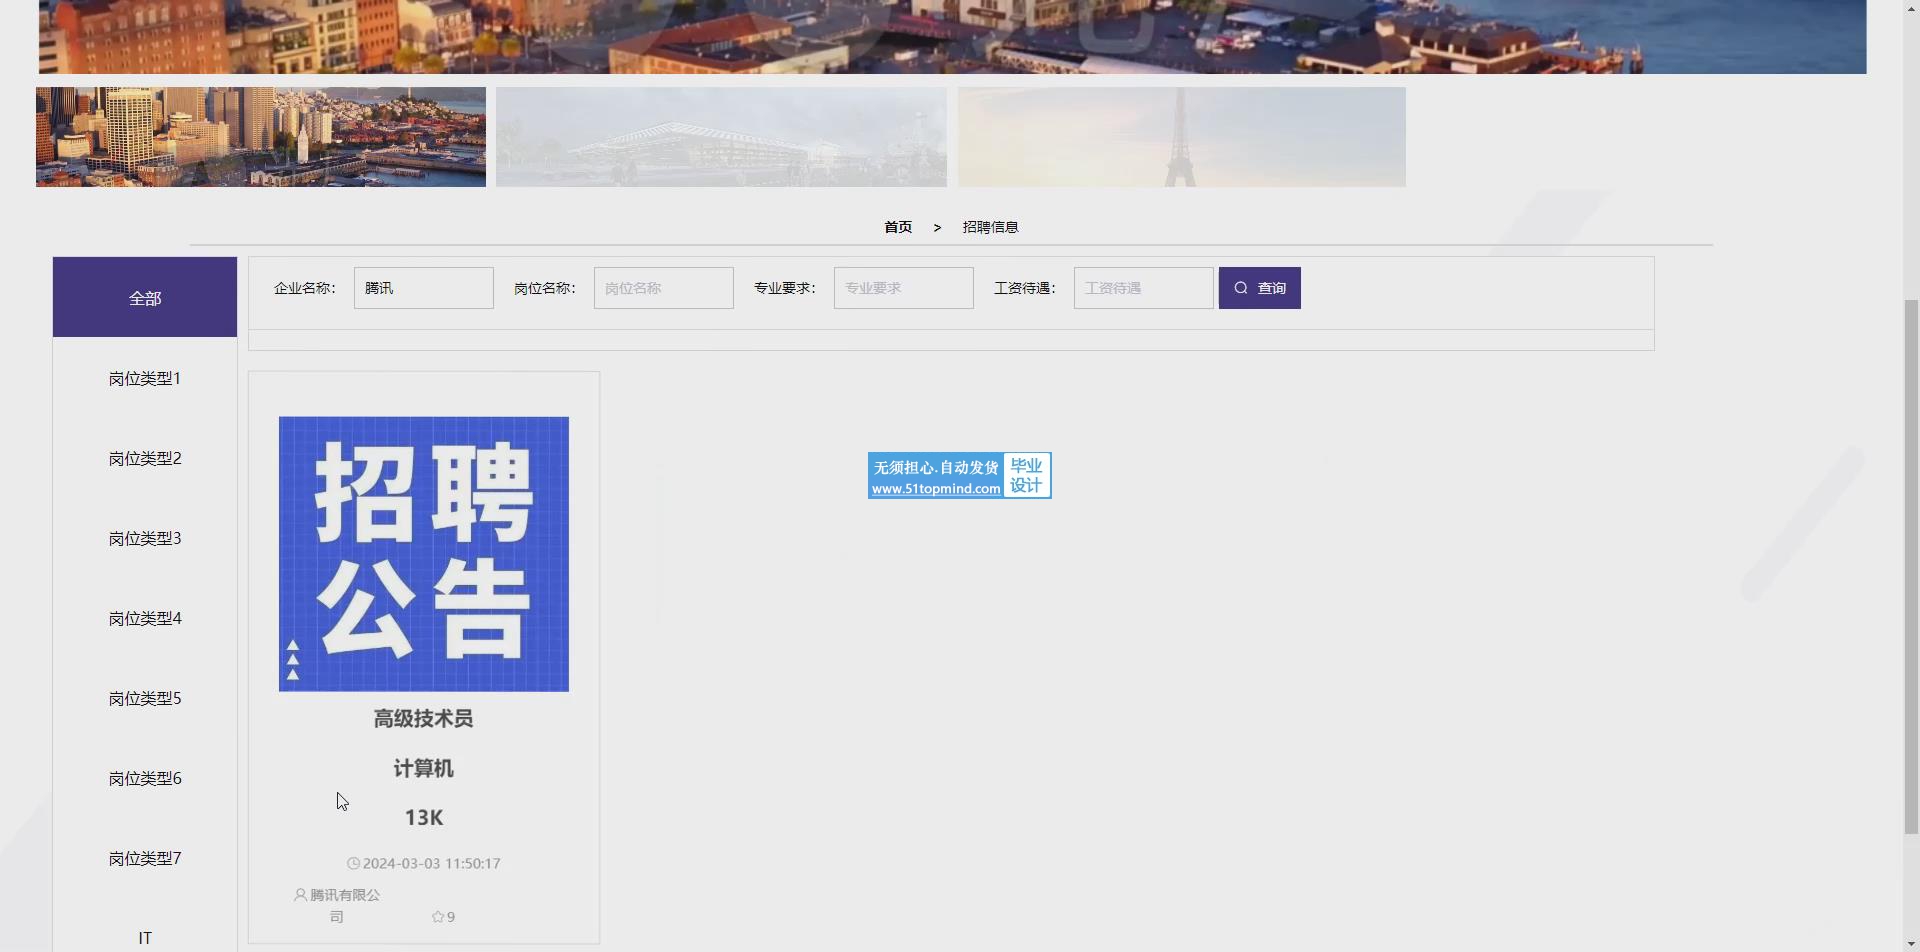The image size is (1920, 952).
Task: Open the 高级技术员 job title
Action: coord(424,718)
